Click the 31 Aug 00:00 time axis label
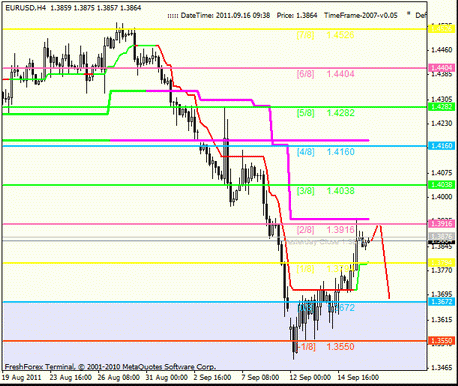458x386 pixels. coord(167,378)
